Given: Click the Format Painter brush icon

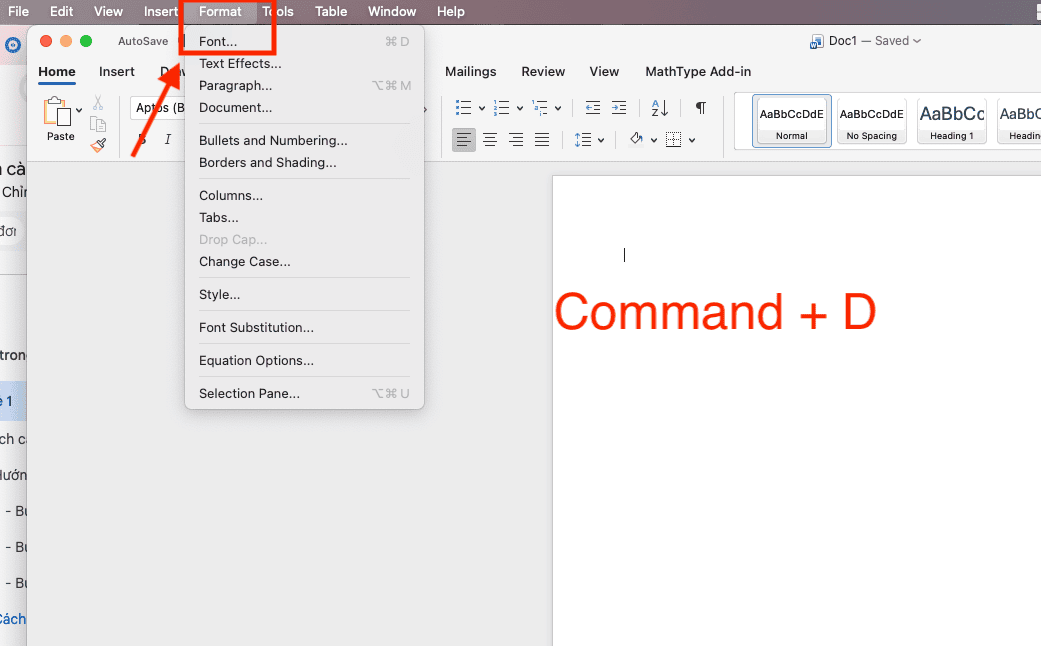Looking at the screenshot, I should [x=98, y=145].
